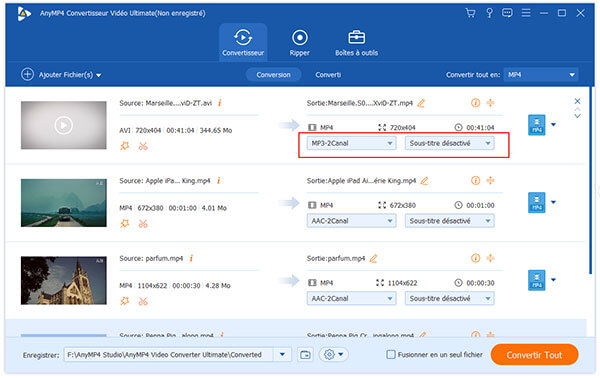Open the compress icon for the Apple iPad output
The height and width of the screenshot is (378, 600).
click(490, 180)
